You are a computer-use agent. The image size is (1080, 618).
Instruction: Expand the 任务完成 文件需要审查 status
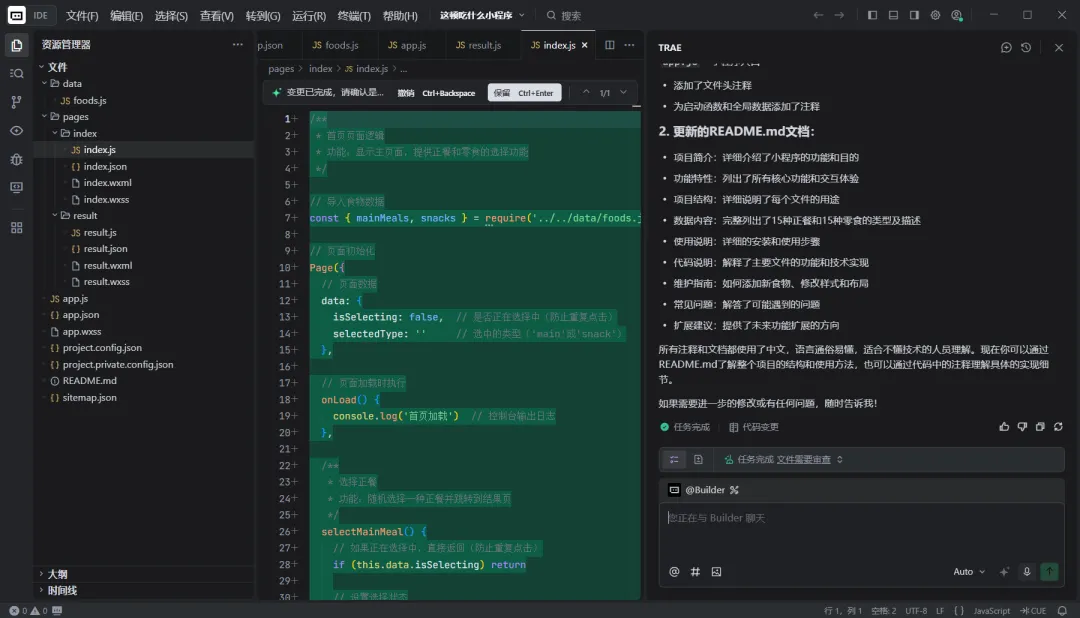click(840, 460)
